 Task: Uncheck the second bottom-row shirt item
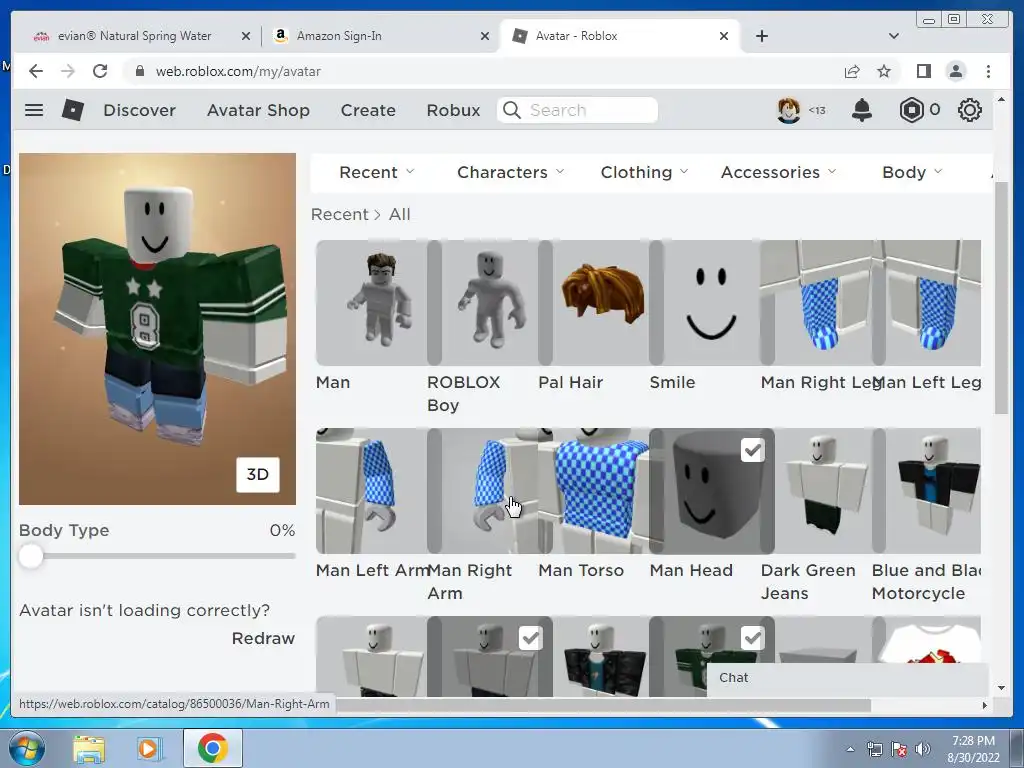(530, 638)
